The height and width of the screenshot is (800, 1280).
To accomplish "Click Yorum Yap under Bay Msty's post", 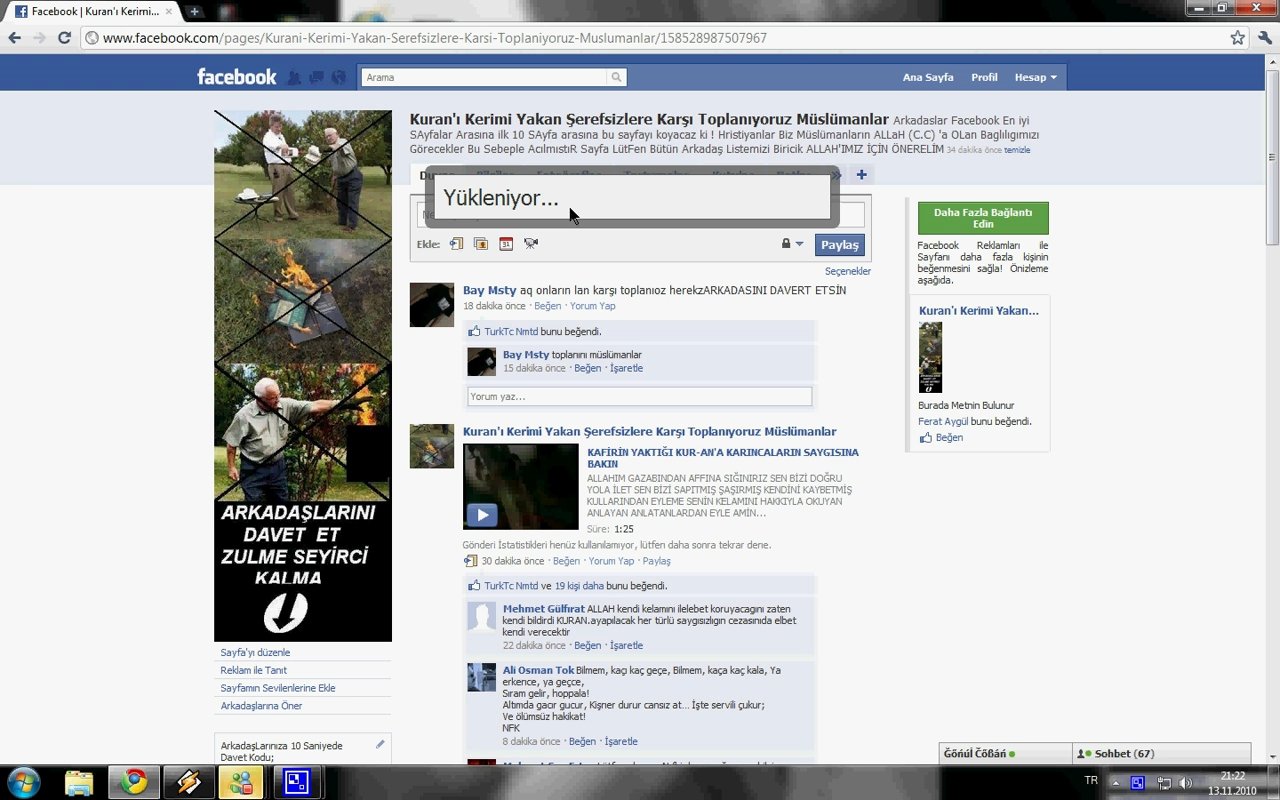I will [x=593, y=306].
